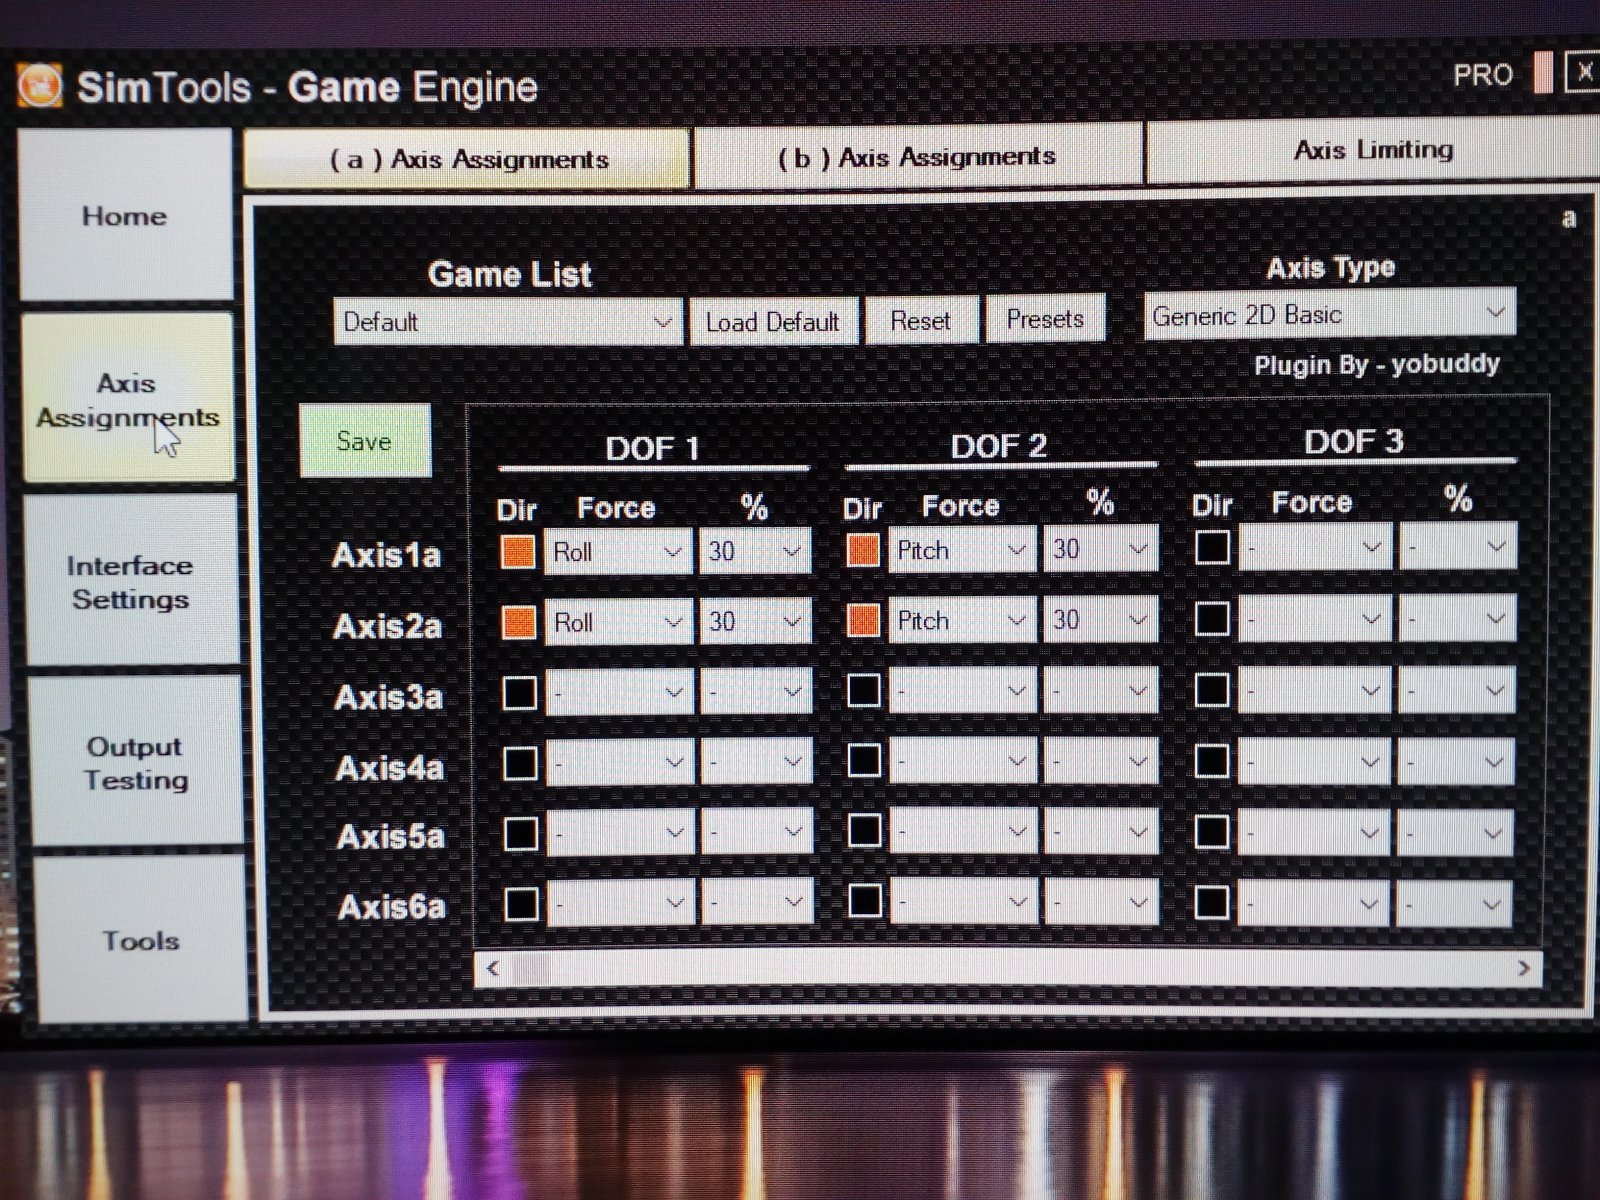This screenshot has width=1600, height=1200.
Task: Click the SimTools orange logo icon
Action: coord(40,86)
